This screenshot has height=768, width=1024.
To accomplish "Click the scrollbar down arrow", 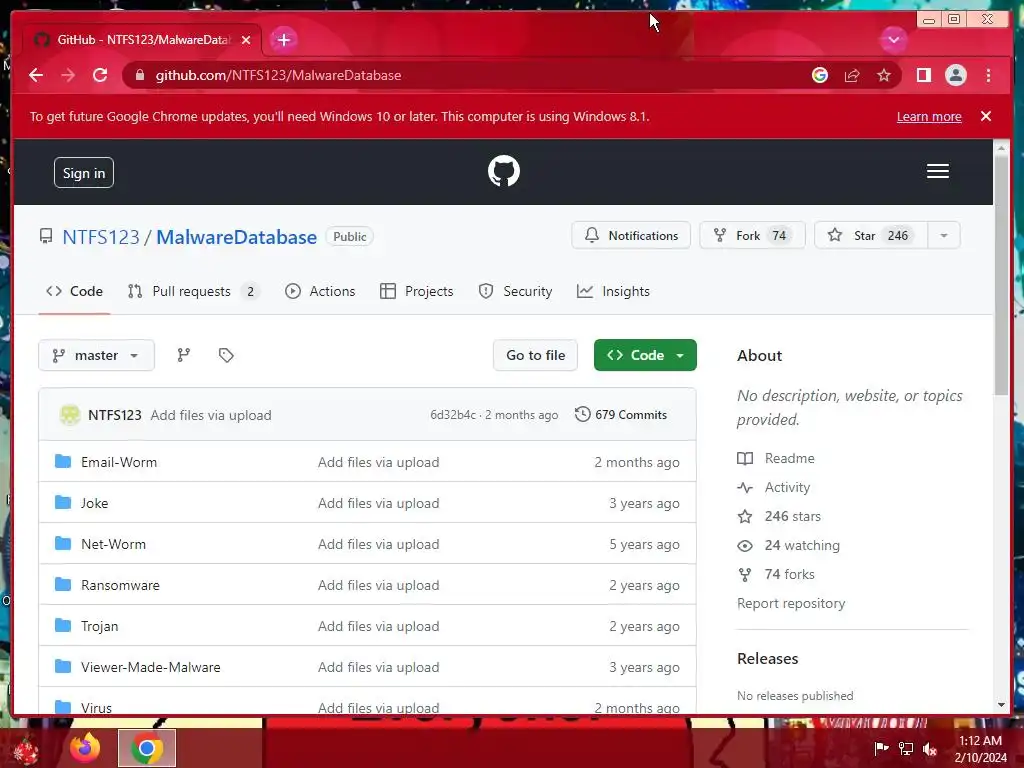I will pos(1002,705).
